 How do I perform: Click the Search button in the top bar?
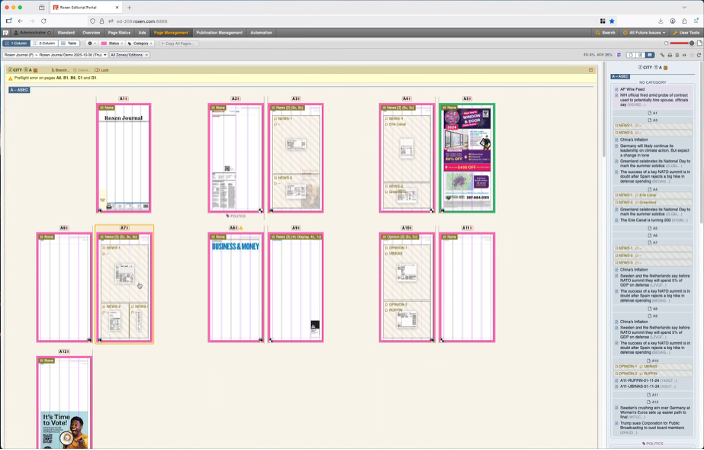605,32
